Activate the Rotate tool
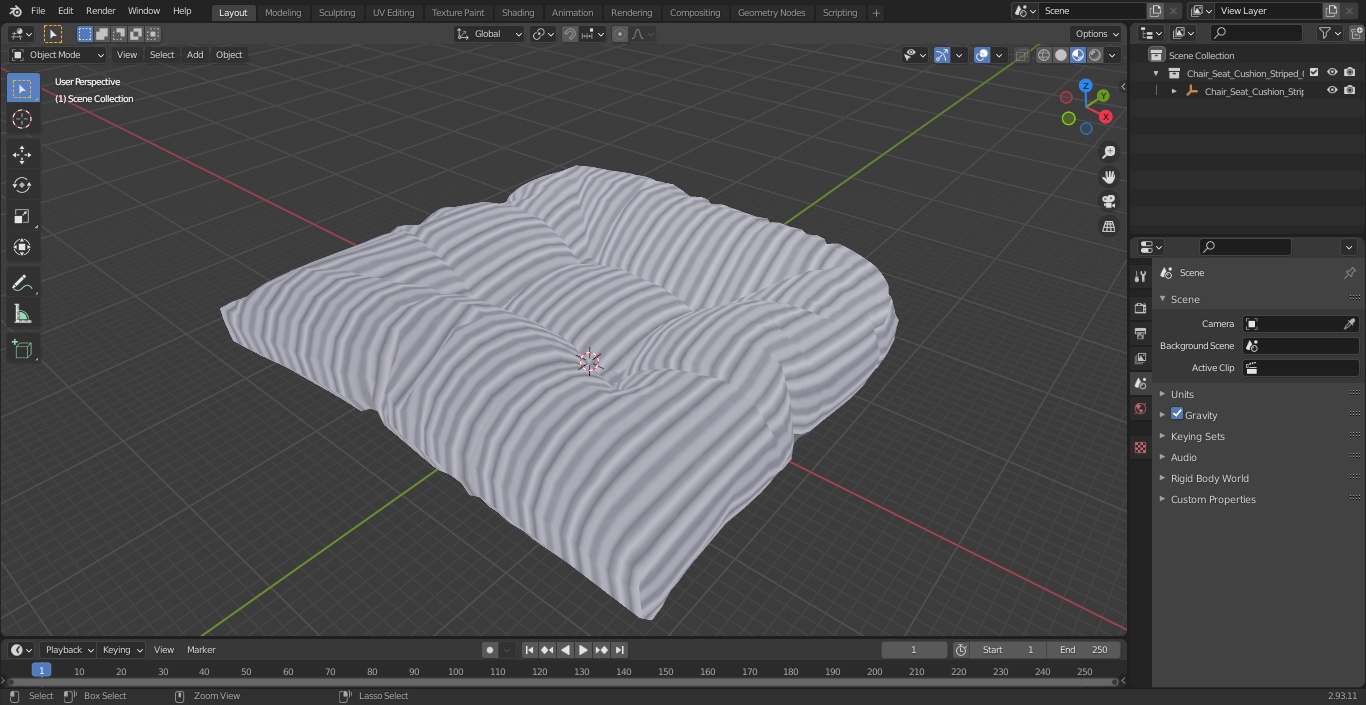The image size is (1366, 705). [22, 185]
